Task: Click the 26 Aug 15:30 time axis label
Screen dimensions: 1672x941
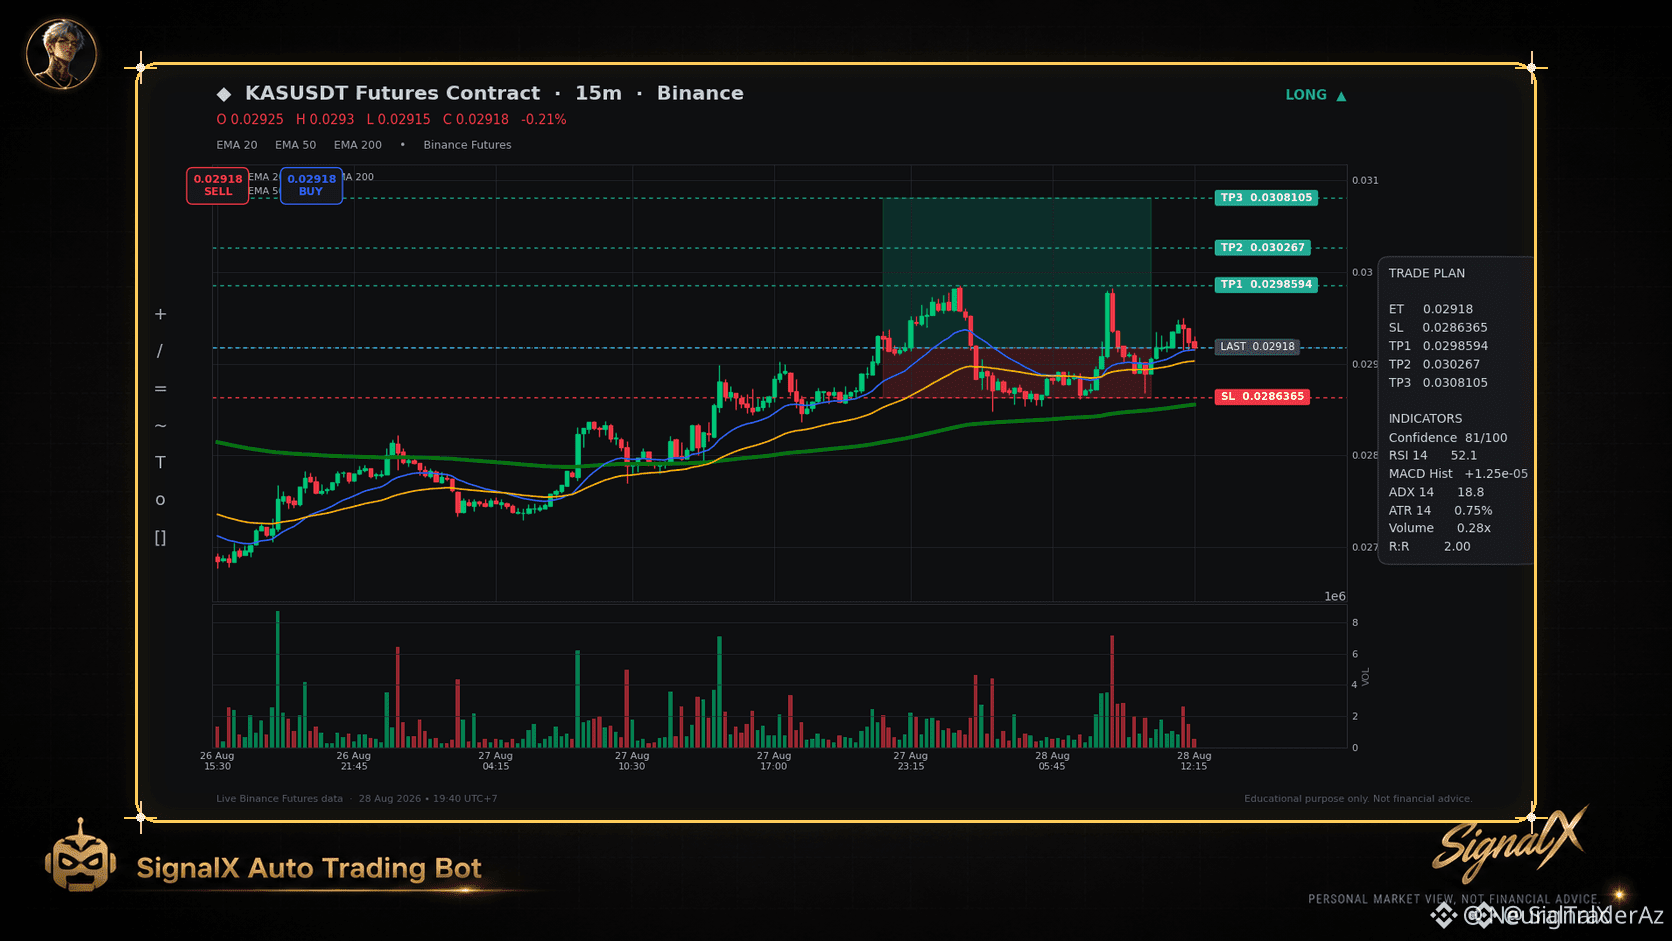Action: point(217,761)
